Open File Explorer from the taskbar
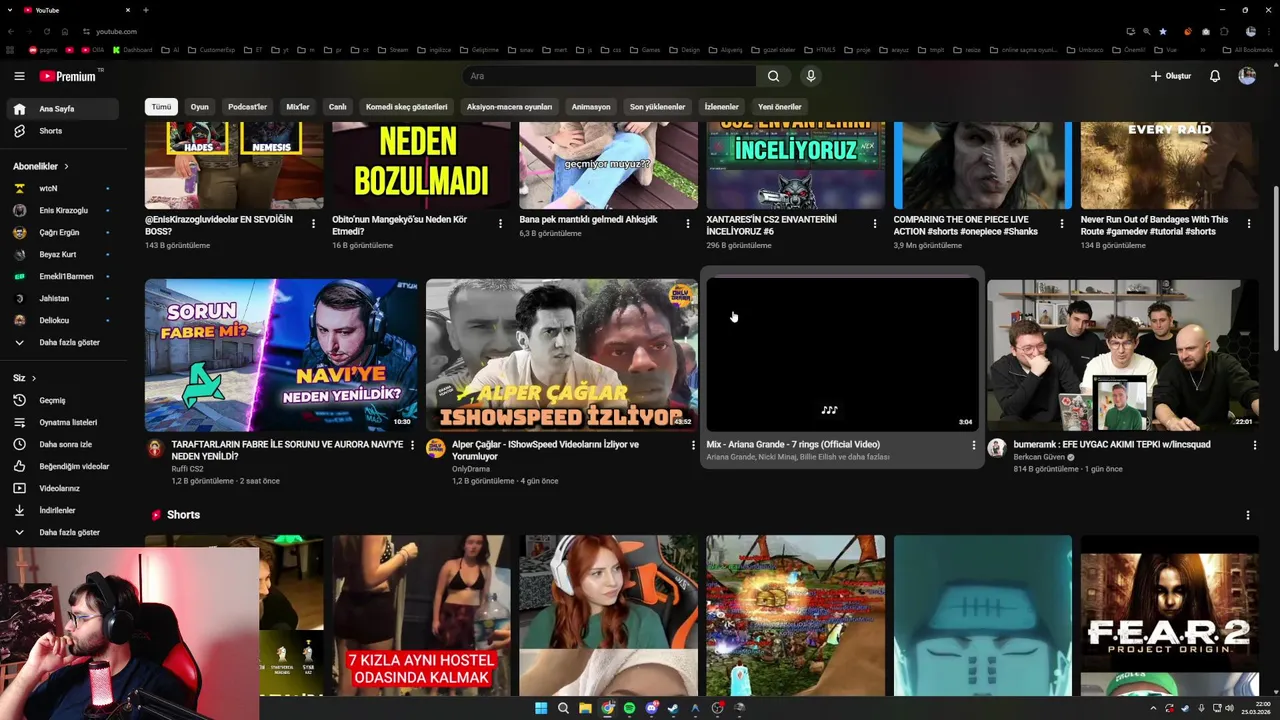The image size is (1280, 720). point(585,708)
